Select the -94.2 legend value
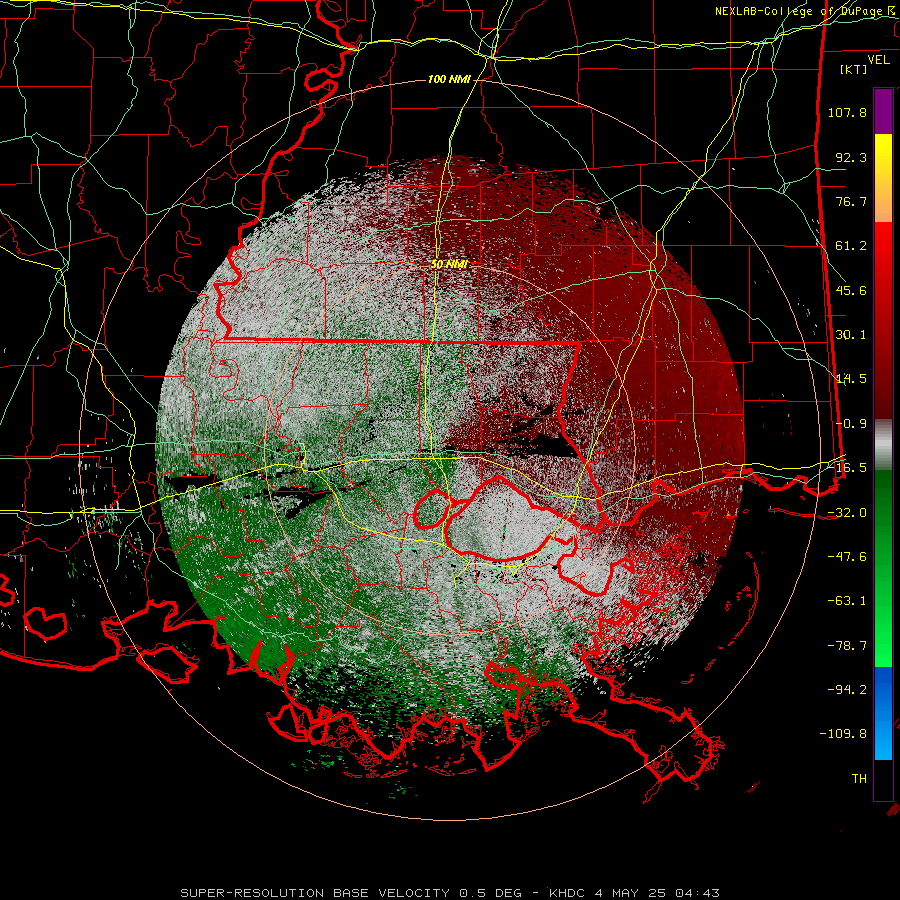The width and height of the screenshot is (900, 900). [x=847, y=690]
